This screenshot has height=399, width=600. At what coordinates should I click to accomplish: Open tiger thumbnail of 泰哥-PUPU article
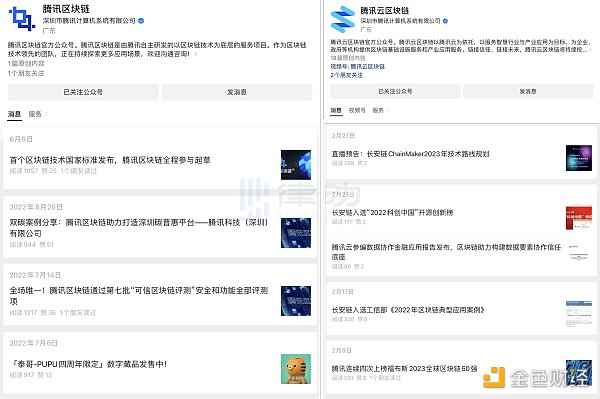pyautogui.click(x=296, y=369)
